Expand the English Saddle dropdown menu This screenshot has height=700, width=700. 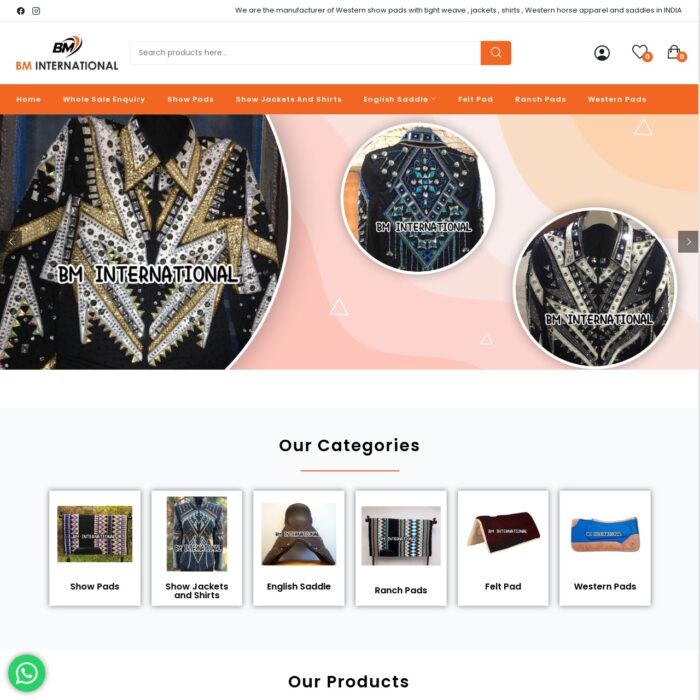399,99
